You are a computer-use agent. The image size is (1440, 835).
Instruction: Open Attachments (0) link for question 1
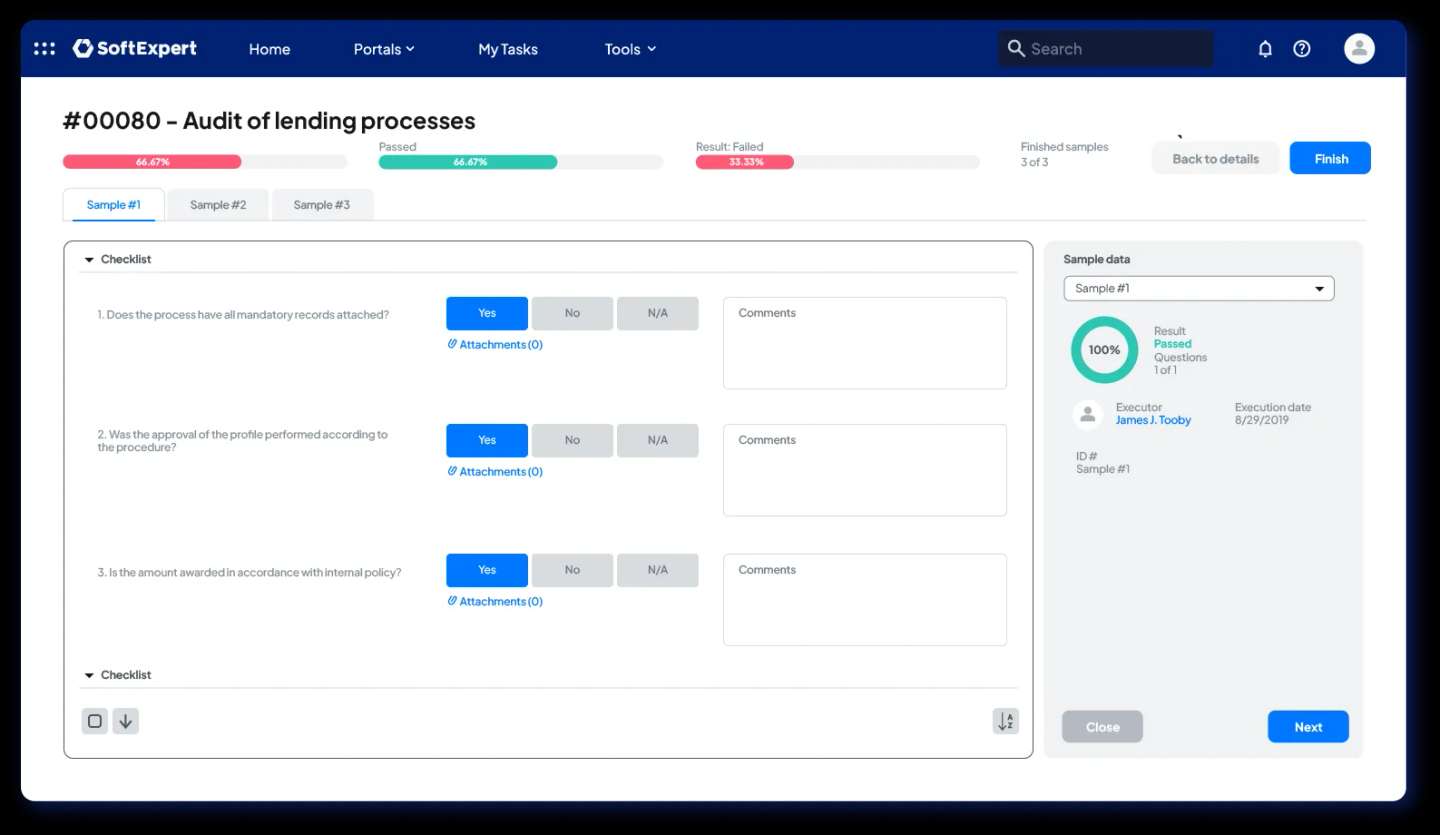[496, 345]
